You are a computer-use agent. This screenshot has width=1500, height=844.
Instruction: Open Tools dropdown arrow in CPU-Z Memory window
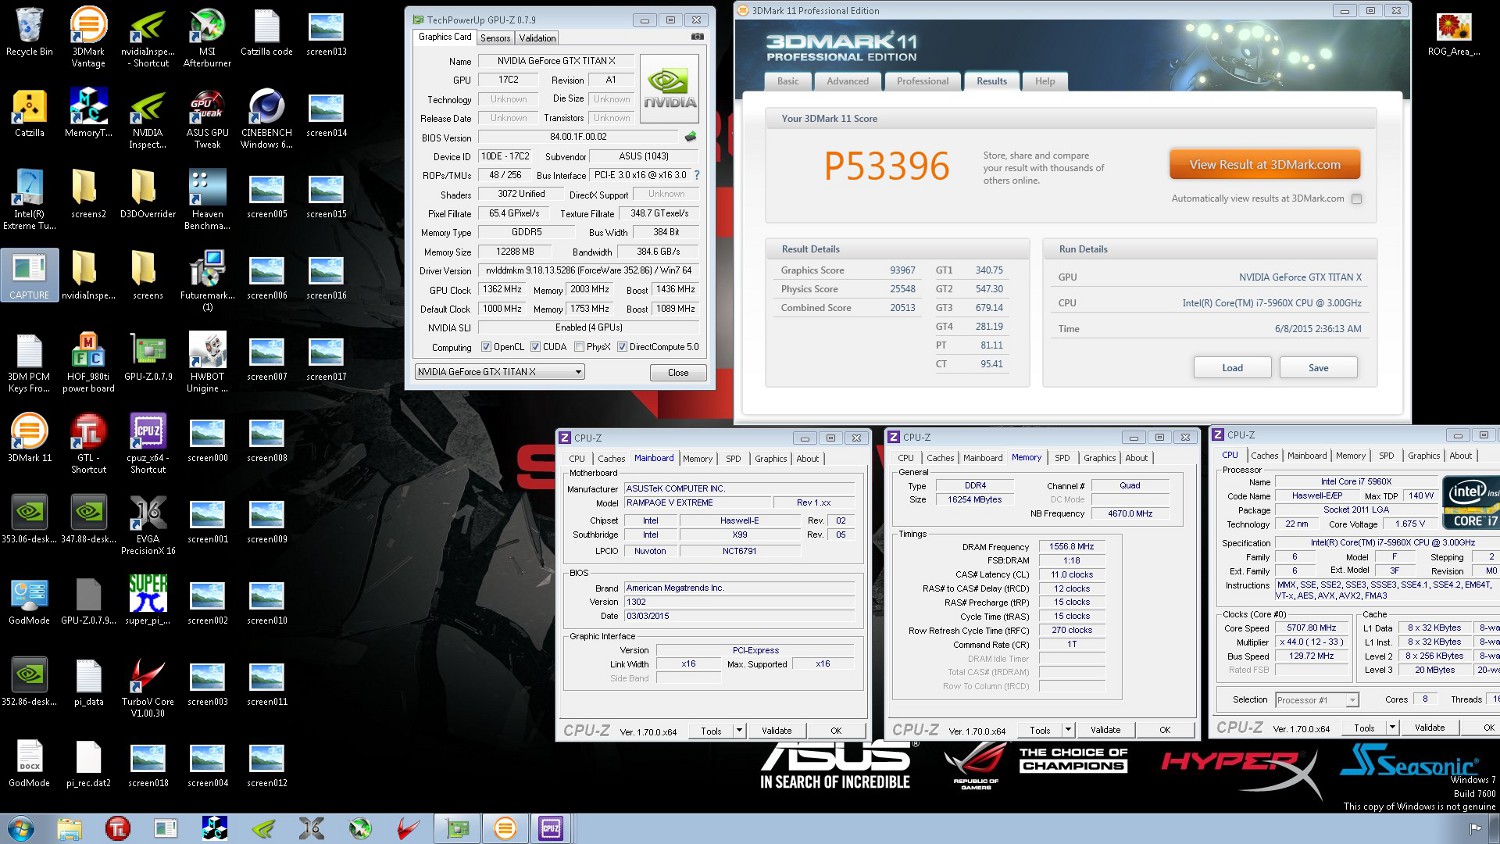click(x=1068, y=730)
